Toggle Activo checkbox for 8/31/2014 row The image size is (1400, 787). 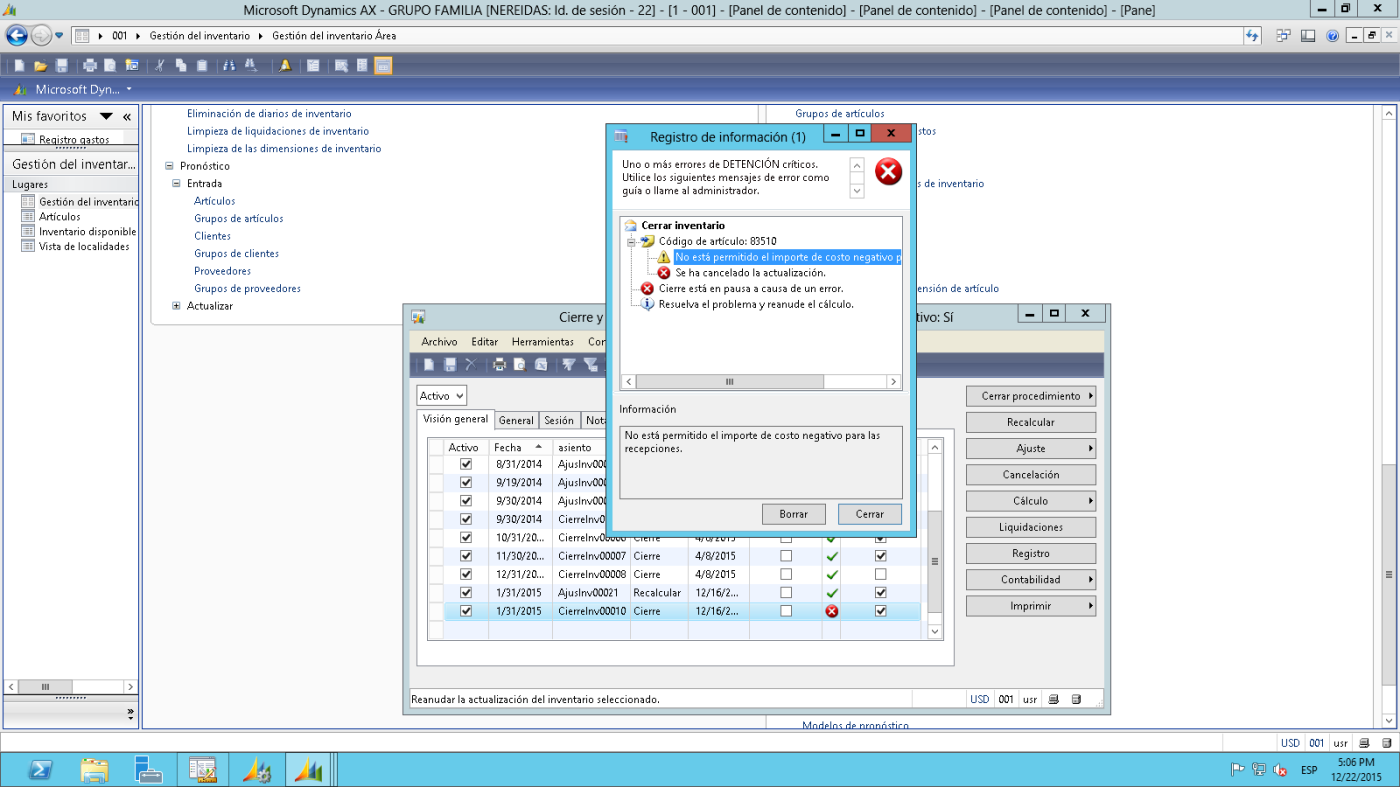click(465, 465)
